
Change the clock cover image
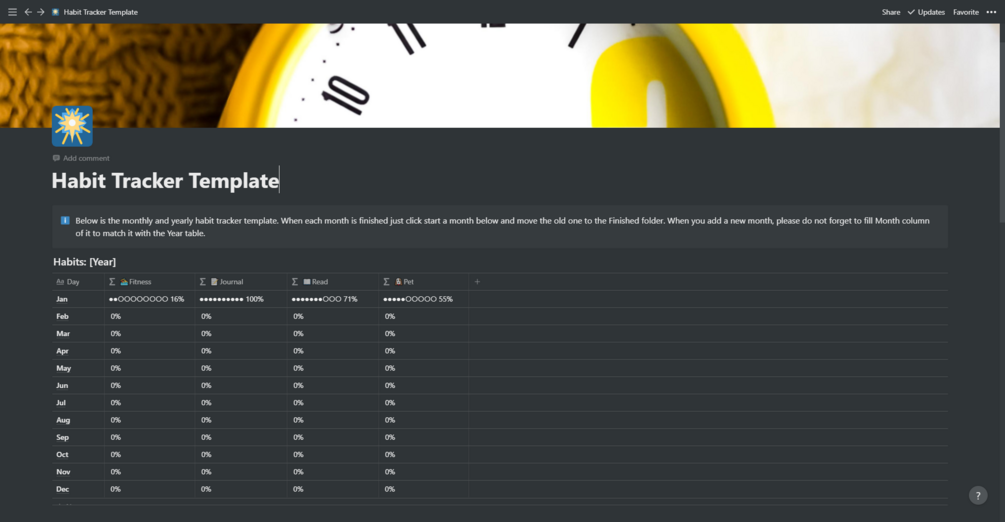[500, 76]
